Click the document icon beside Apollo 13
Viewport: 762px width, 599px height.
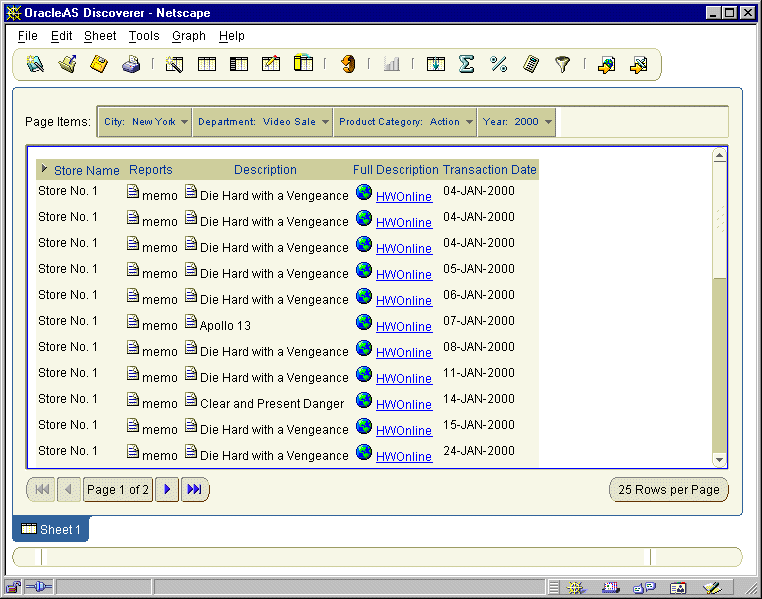[191, 322]
